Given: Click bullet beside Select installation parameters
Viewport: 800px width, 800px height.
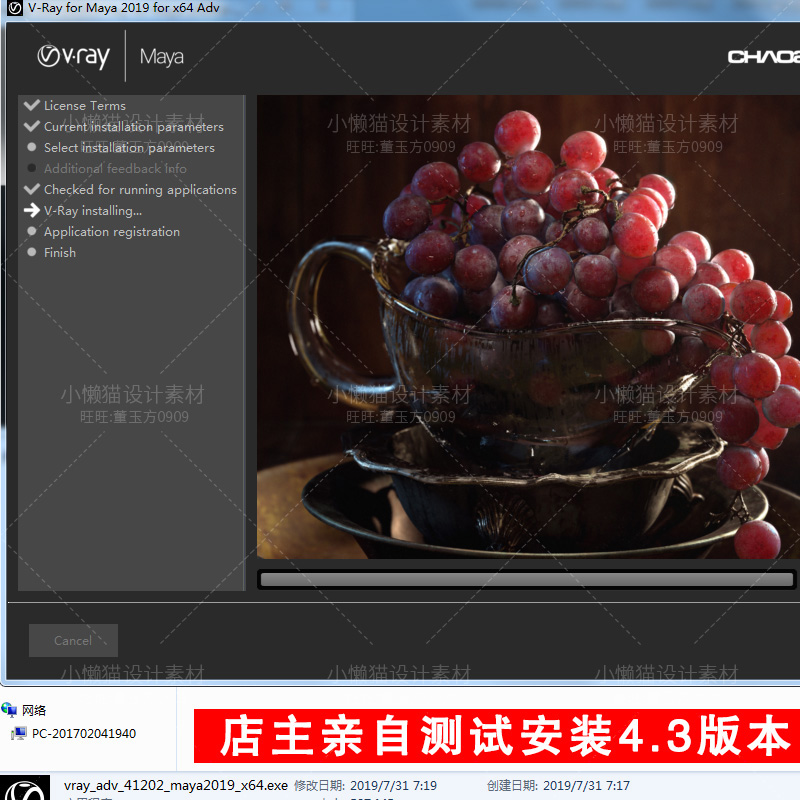Looking at the screenshot, I should point(32,147).
